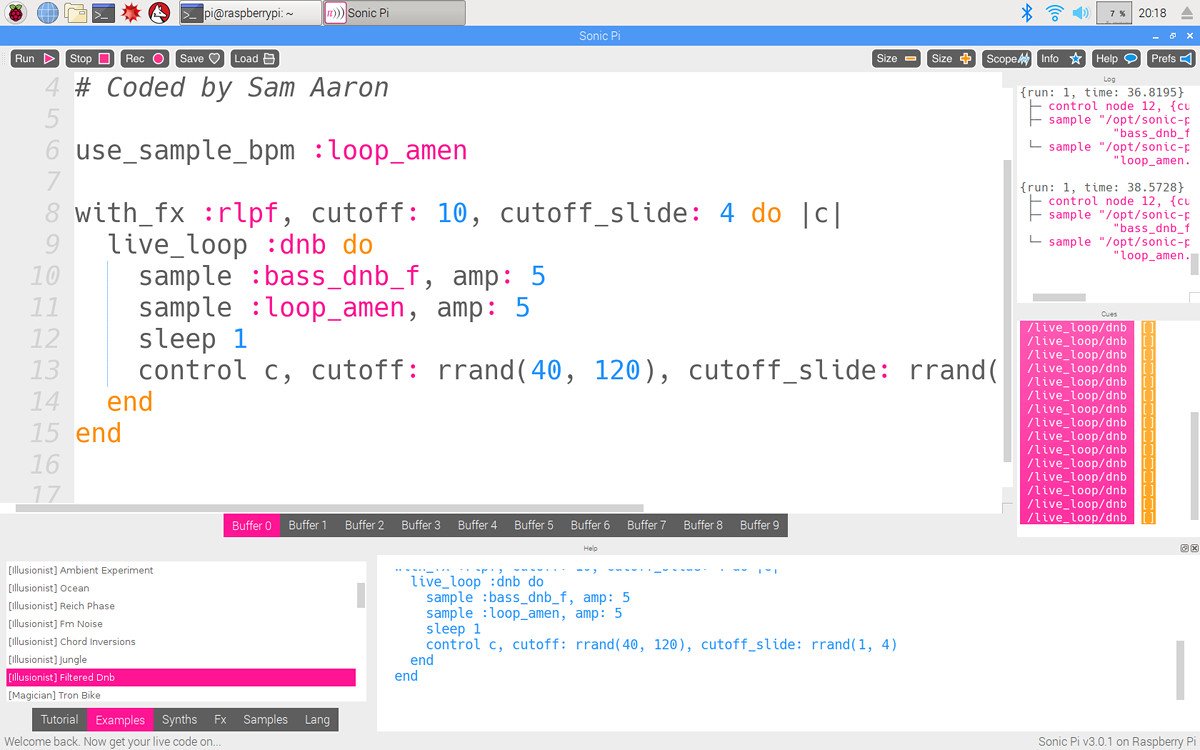Click the help content vertical scrollbar
Screen dimensions: 1200x750
[x=1181, y=670]
